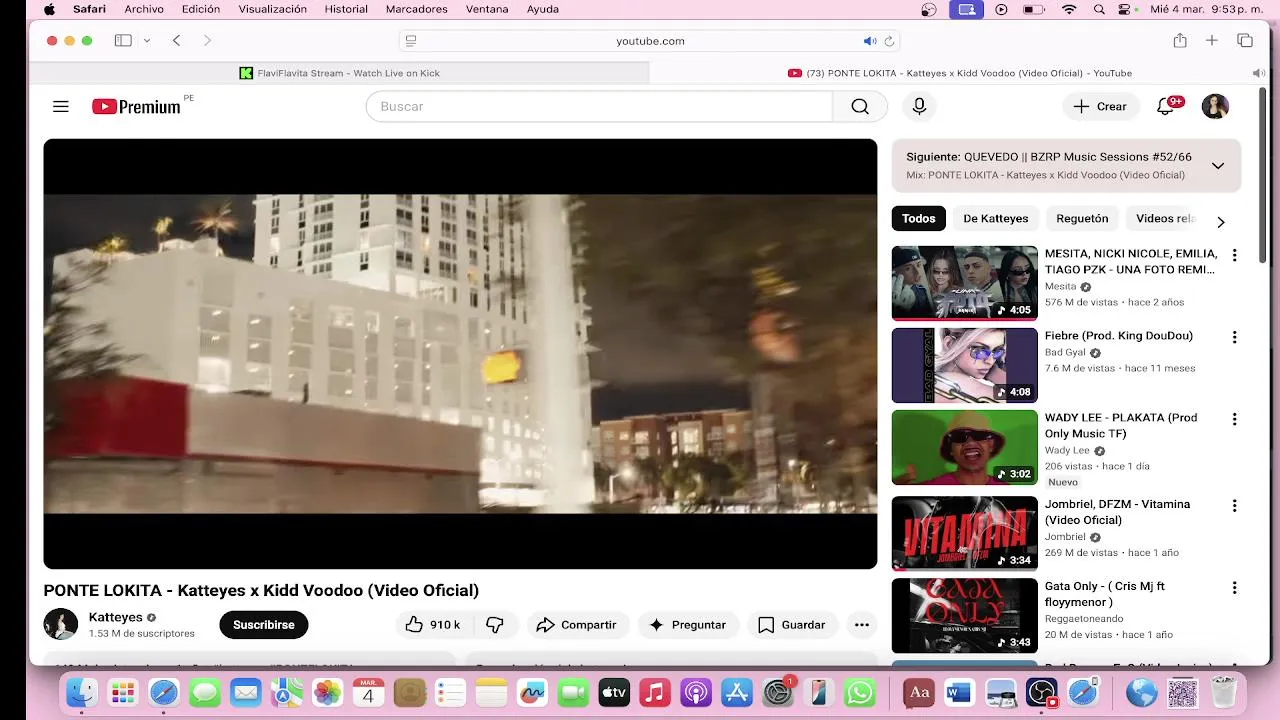
Task: Switch to FlaviFlavita Stream Kick tab
Action: point(339,73)
